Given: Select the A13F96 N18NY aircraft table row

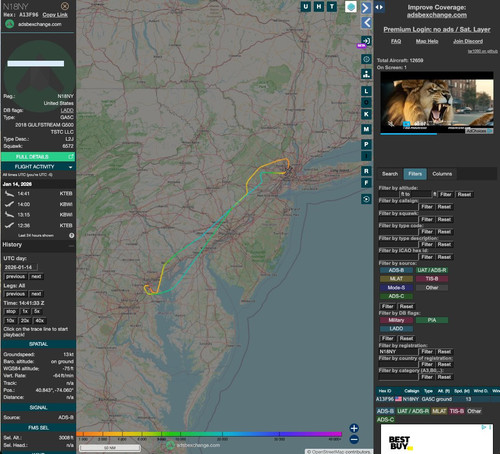Looking at the screenshot, I should (x=437, y=399).
